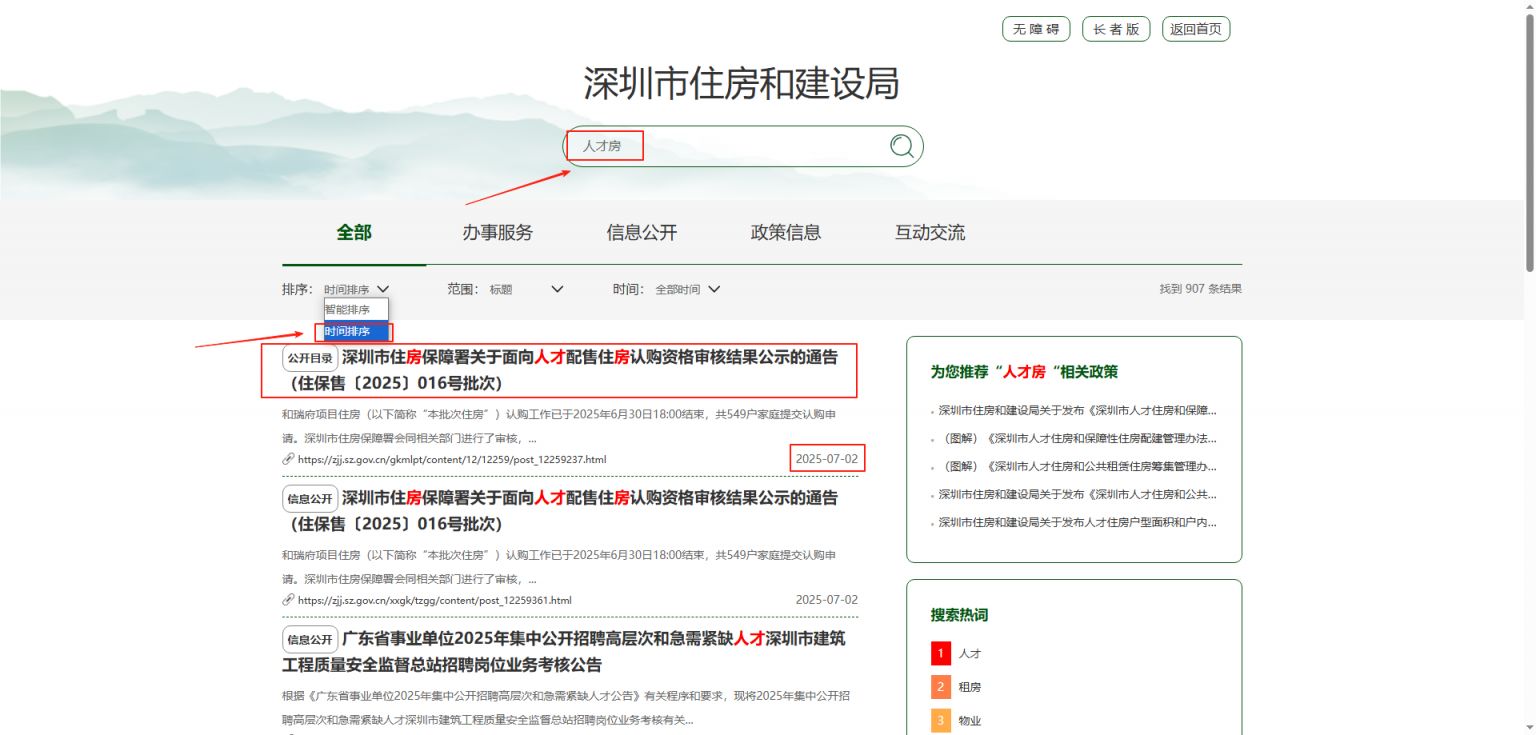Image resolution: width=1536 pixels, height=735 pixels.
Task: Open 广东省事业单位2025年集中公开招聘 result title
Action: 564,651
